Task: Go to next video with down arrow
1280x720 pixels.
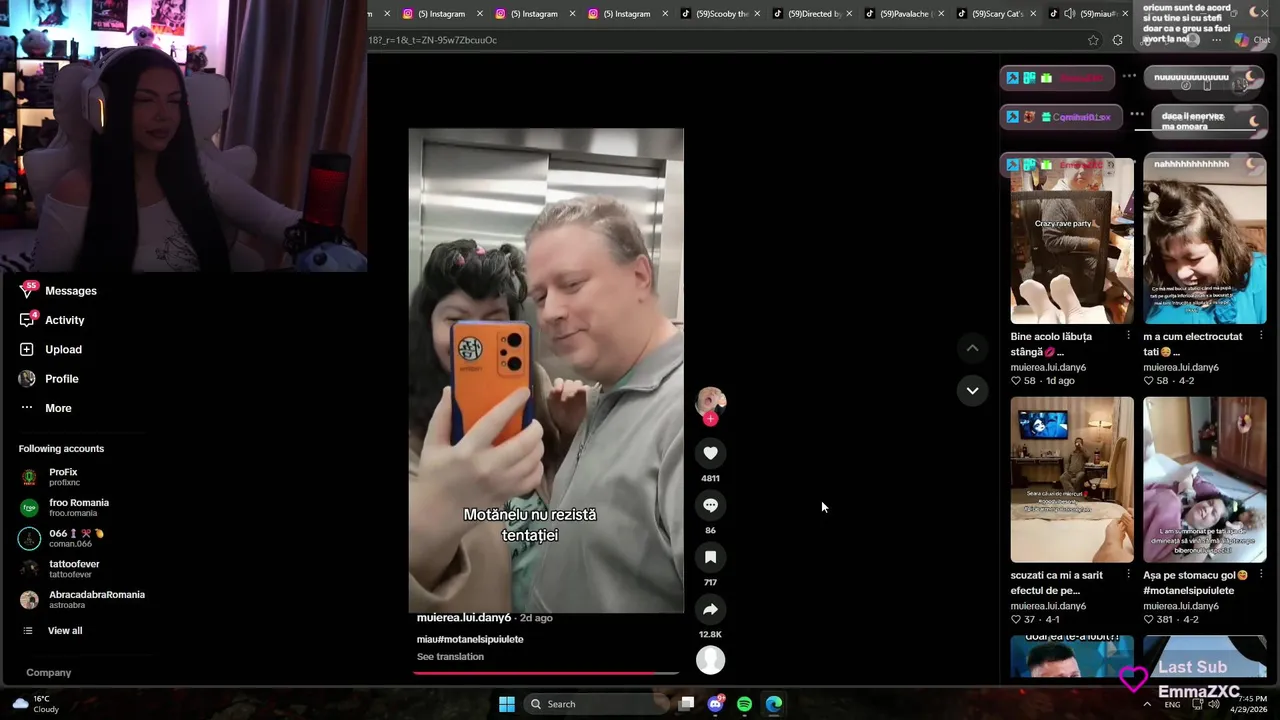Action: point(972,390)
